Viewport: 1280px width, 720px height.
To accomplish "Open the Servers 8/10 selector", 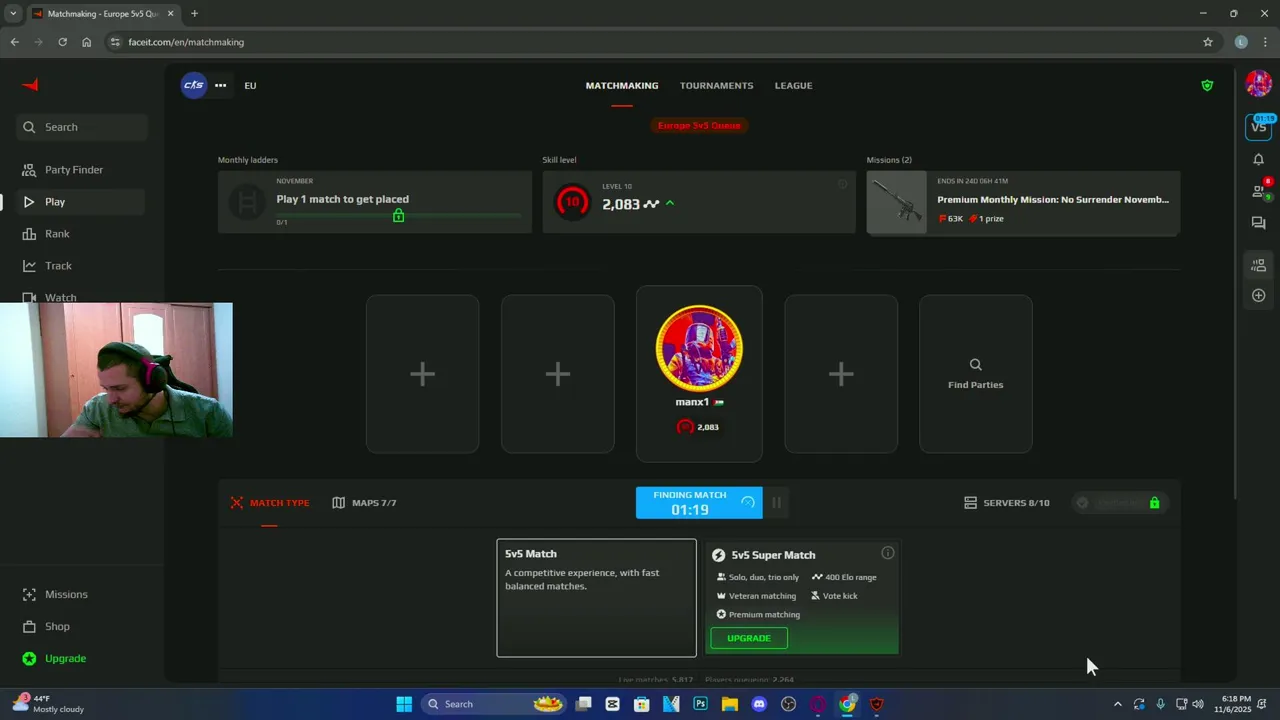I will (x=1007, y=503).
